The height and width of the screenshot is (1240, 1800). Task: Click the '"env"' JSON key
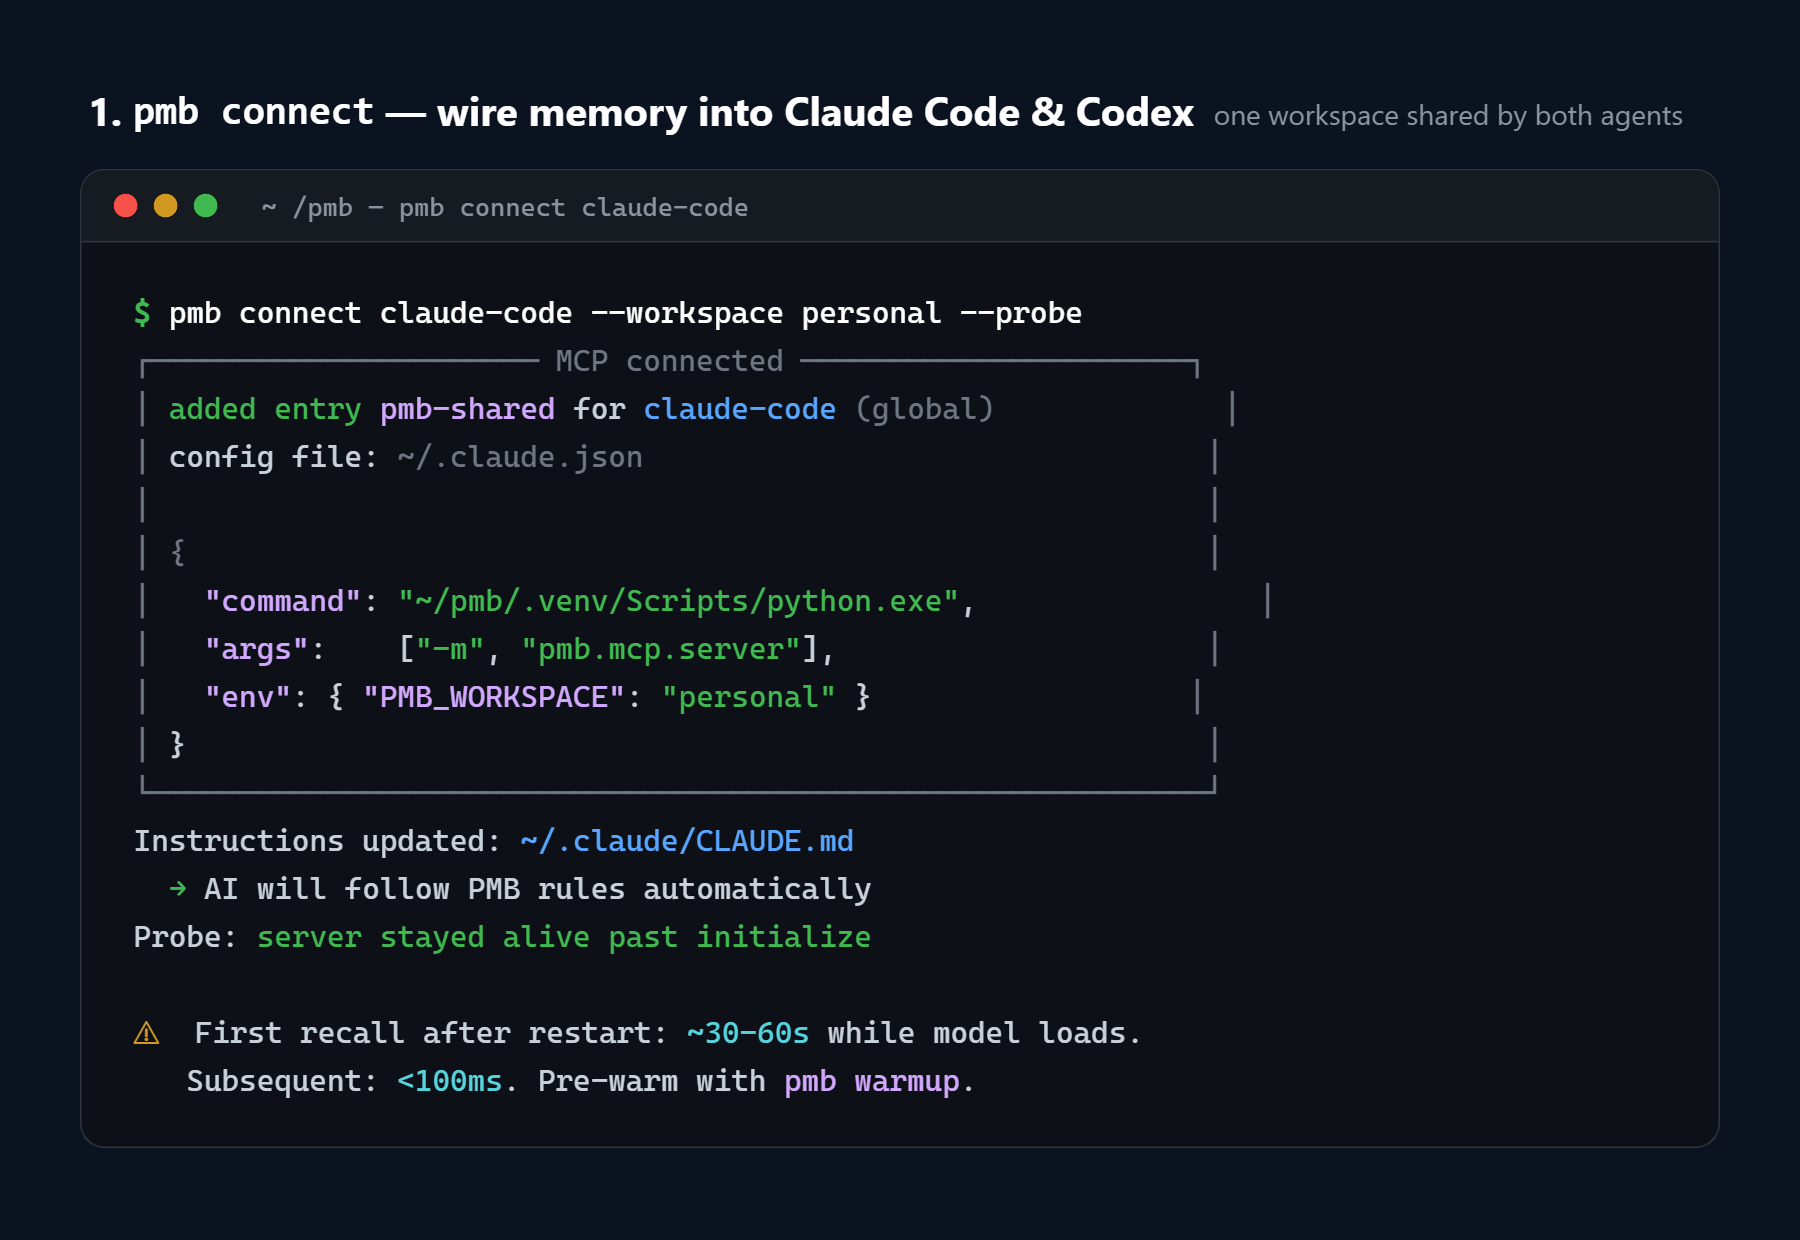click(x=247, y=697)
